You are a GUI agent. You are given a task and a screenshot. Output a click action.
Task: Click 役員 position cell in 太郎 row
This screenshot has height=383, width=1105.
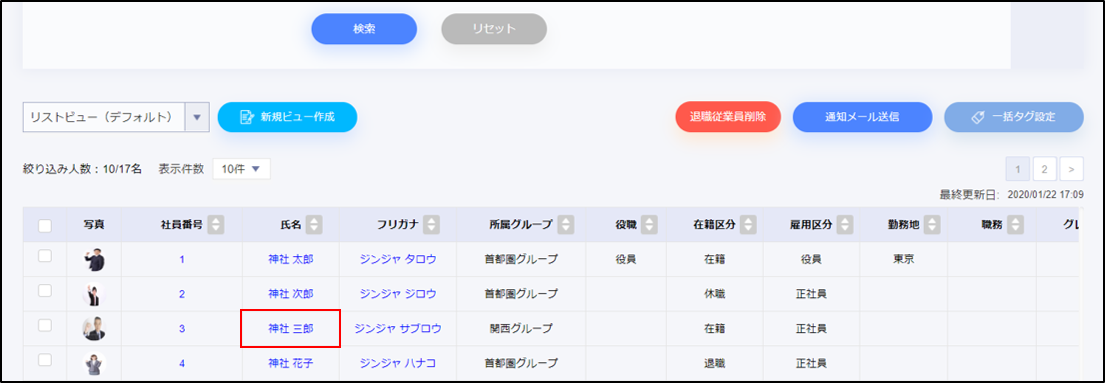(x=626, y=260)
